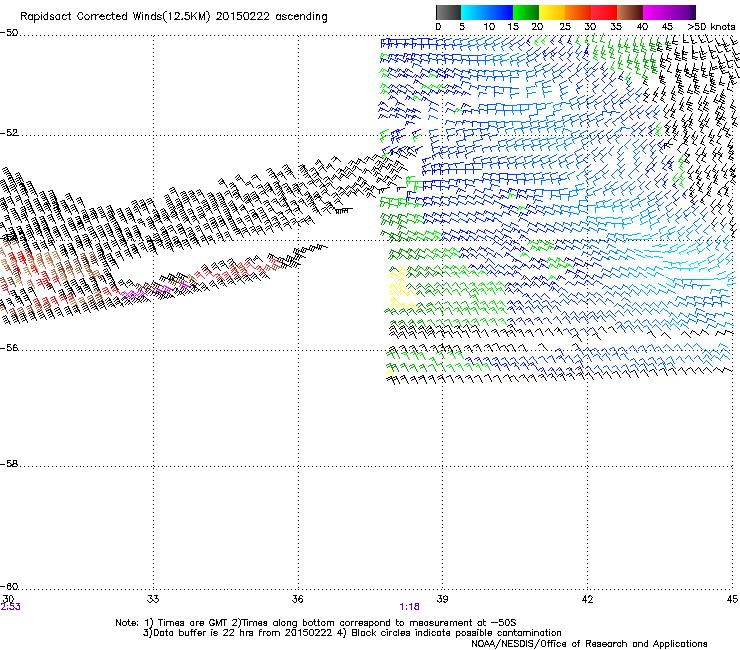This screenshot has height=650, width=740.
Task: Click longitude axis label '42'
Action: (587, 599)
